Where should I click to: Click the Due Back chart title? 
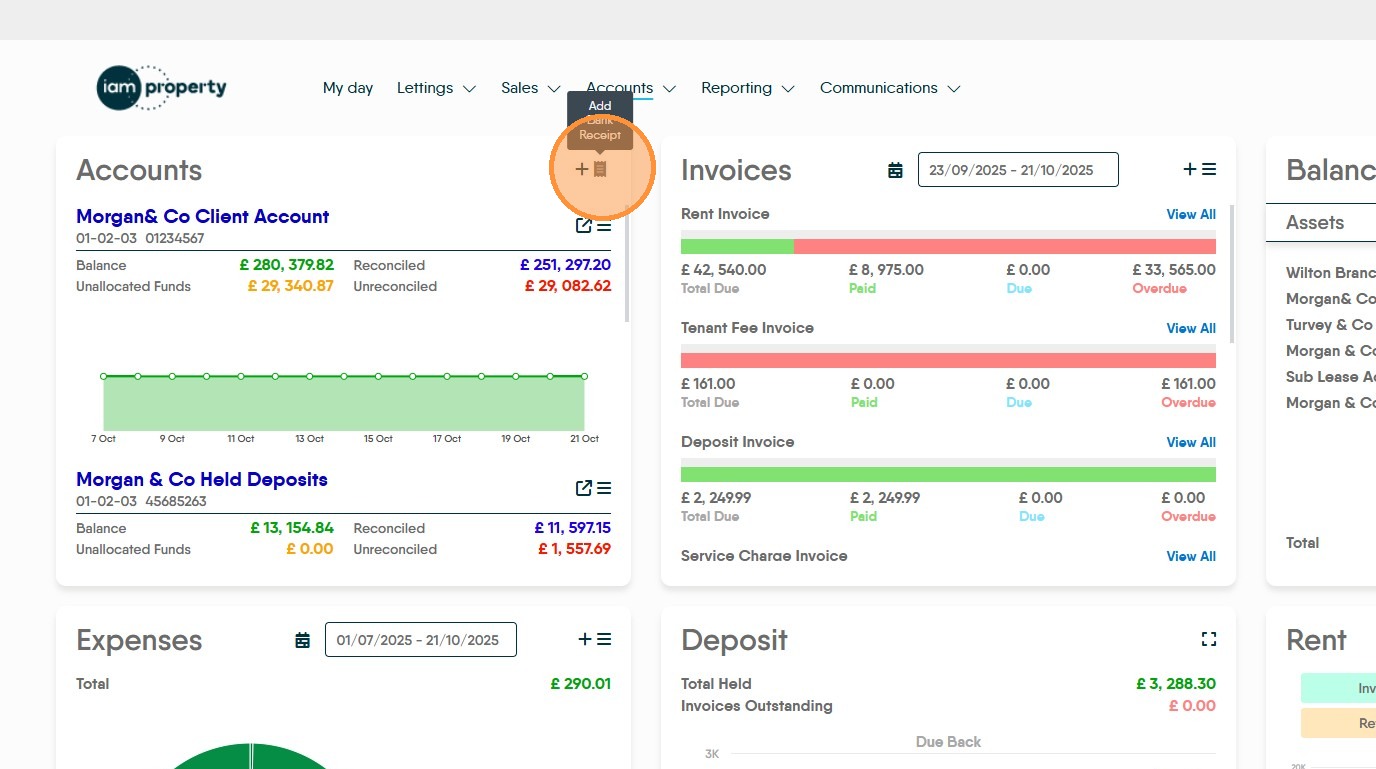pyautogui.click(x=948, y=742)
